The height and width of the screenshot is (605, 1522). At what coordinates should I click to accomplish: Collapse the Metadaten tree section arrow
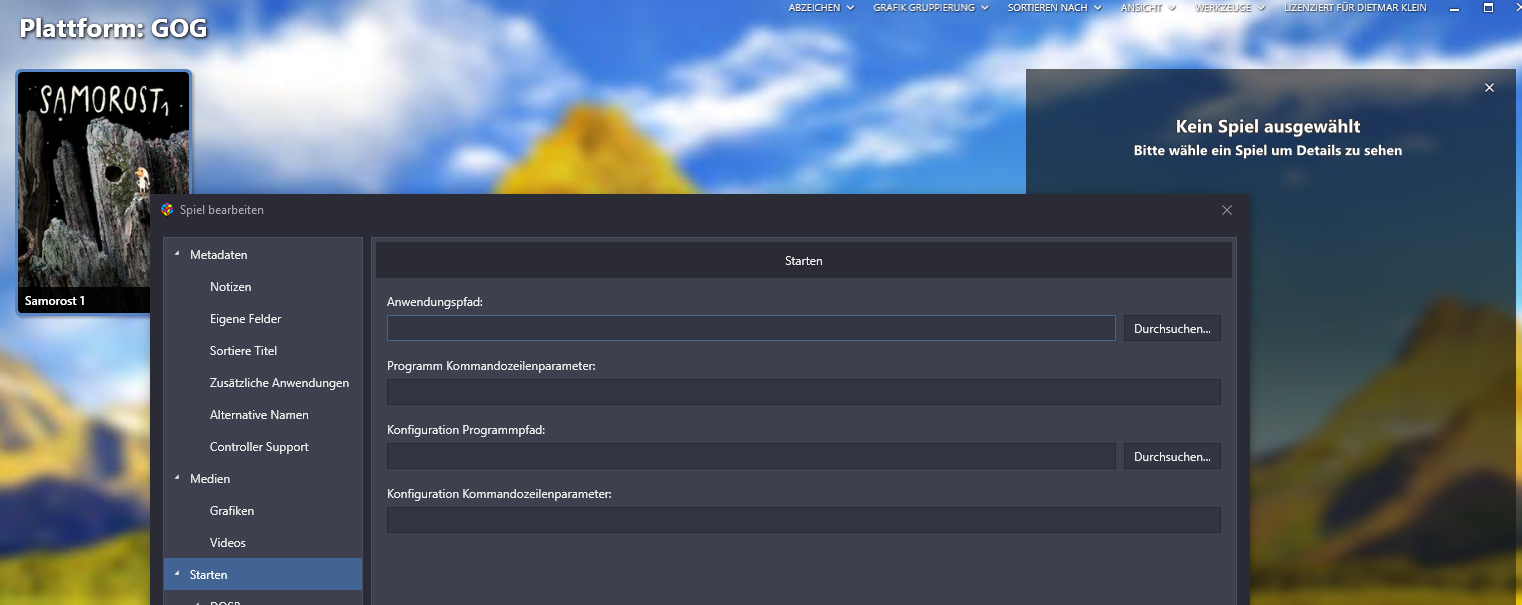click(177, 255)
